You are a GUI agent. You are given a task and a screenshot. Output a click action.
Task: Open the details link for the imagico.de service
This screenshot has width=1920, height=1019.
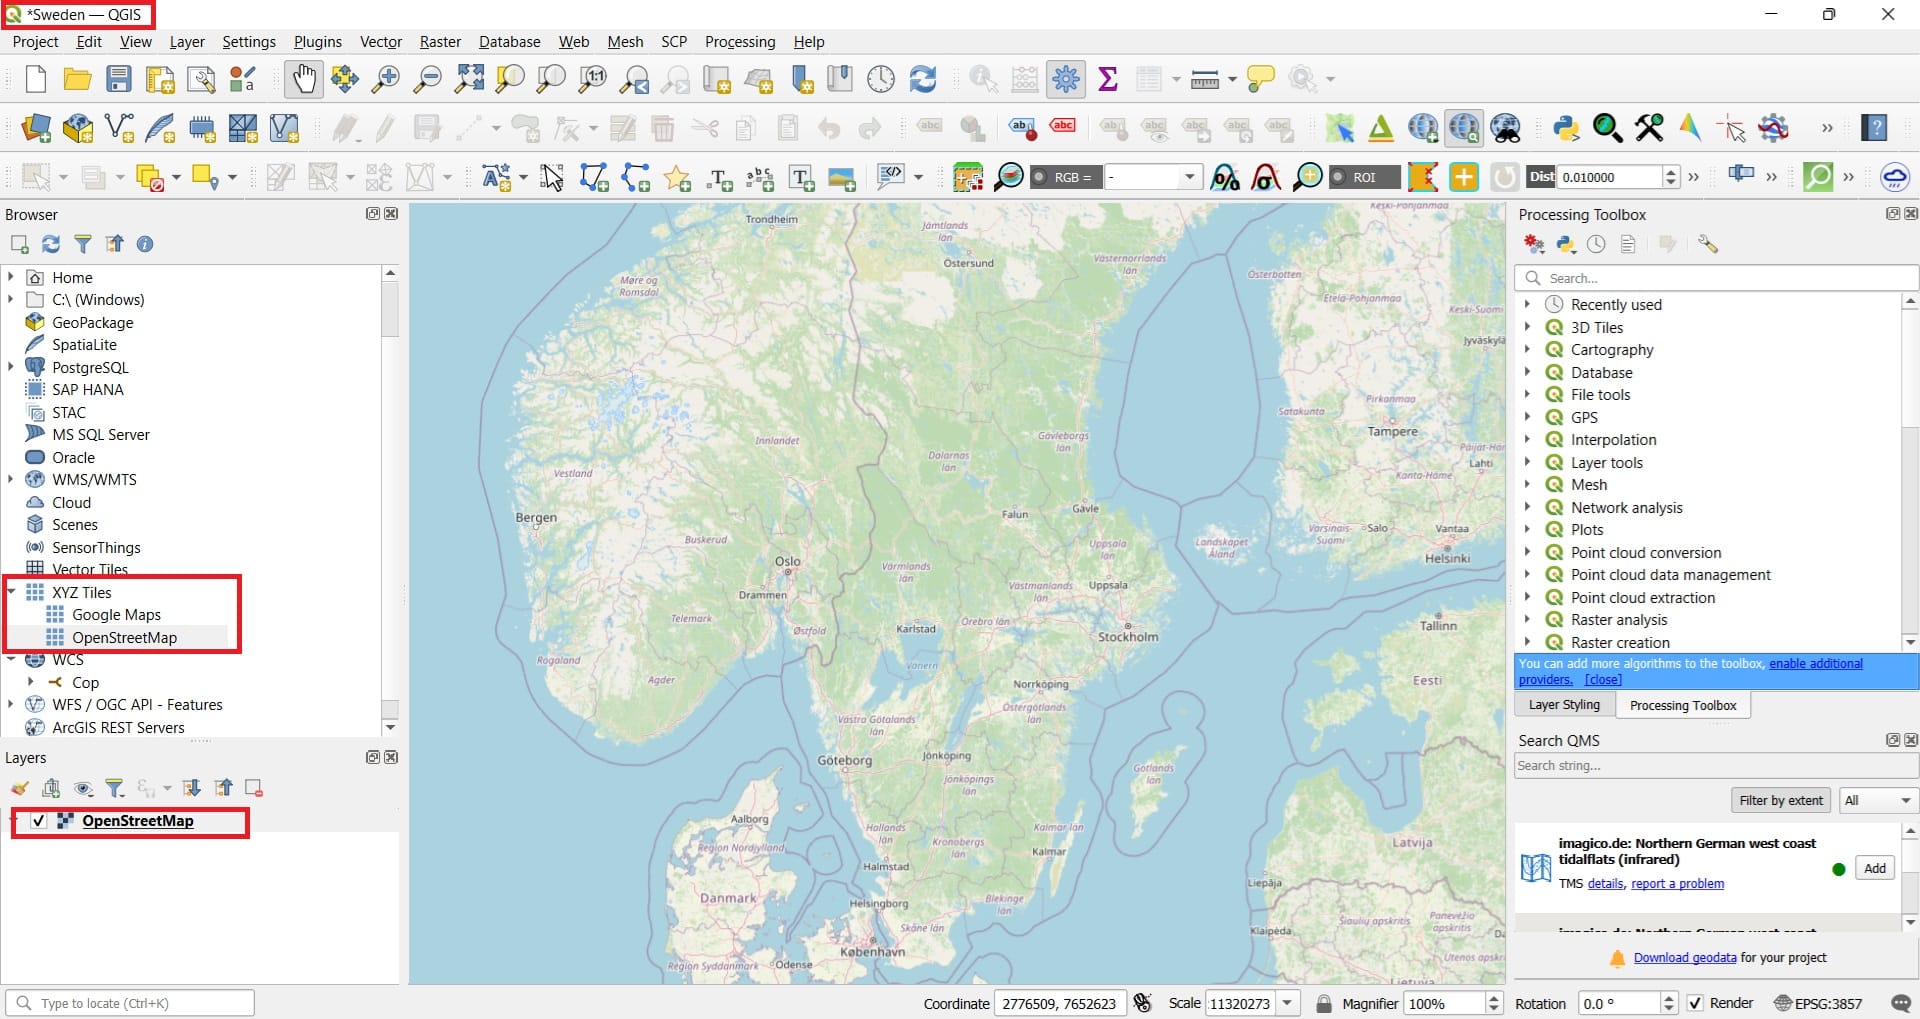tap(1605, 884)
